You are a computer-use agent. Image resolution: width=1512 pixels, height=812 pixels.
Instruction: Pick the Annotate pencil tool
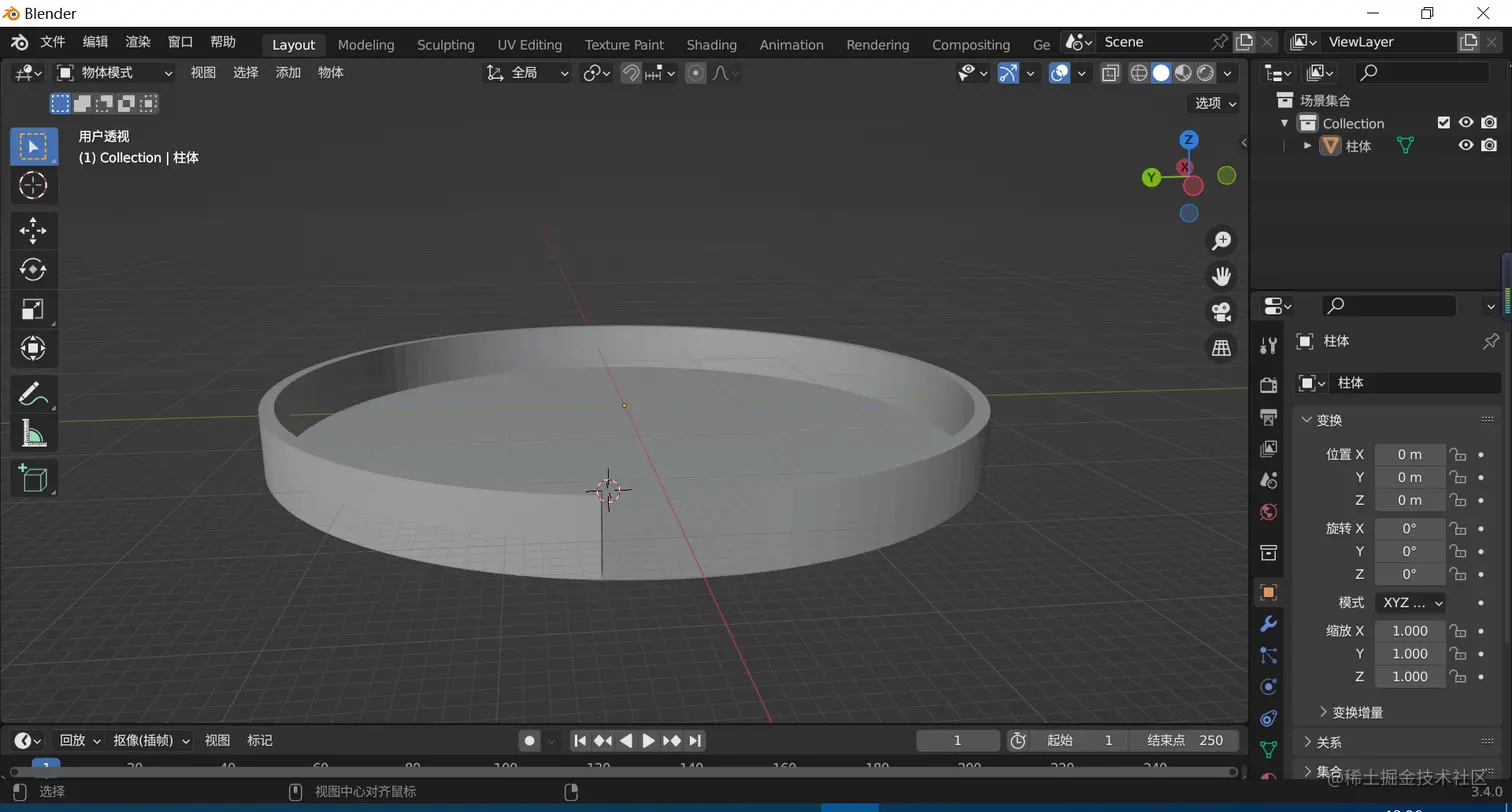(x=33, y=394)
